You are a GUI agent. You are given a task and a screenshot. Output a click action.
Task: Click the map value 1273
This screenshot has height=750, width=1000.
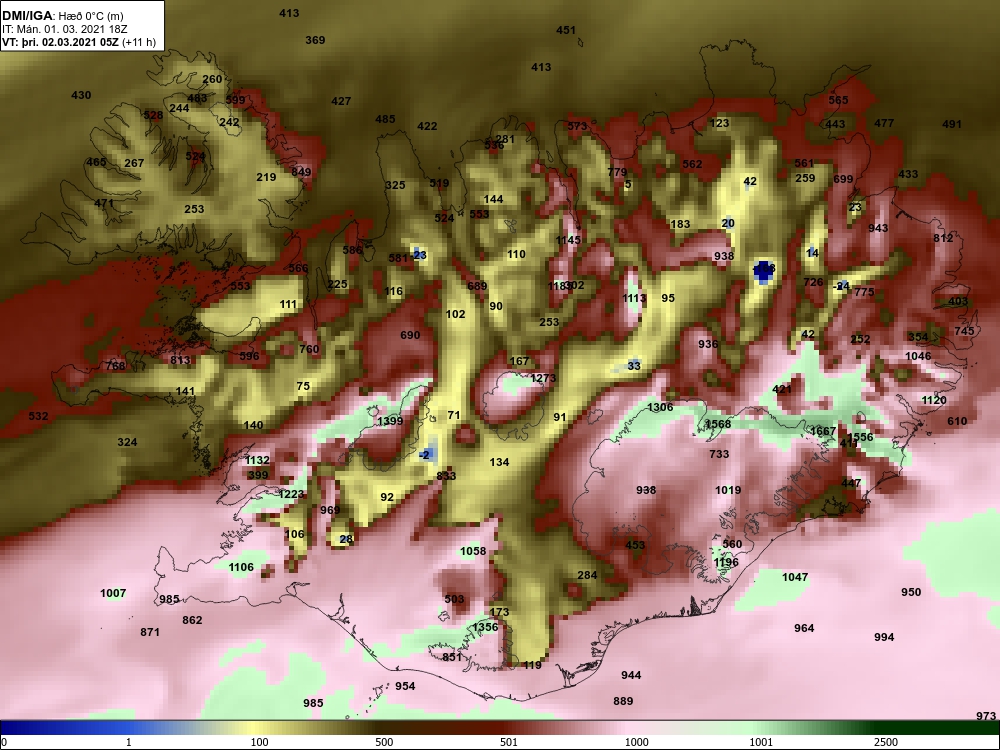tap(543, 378)
